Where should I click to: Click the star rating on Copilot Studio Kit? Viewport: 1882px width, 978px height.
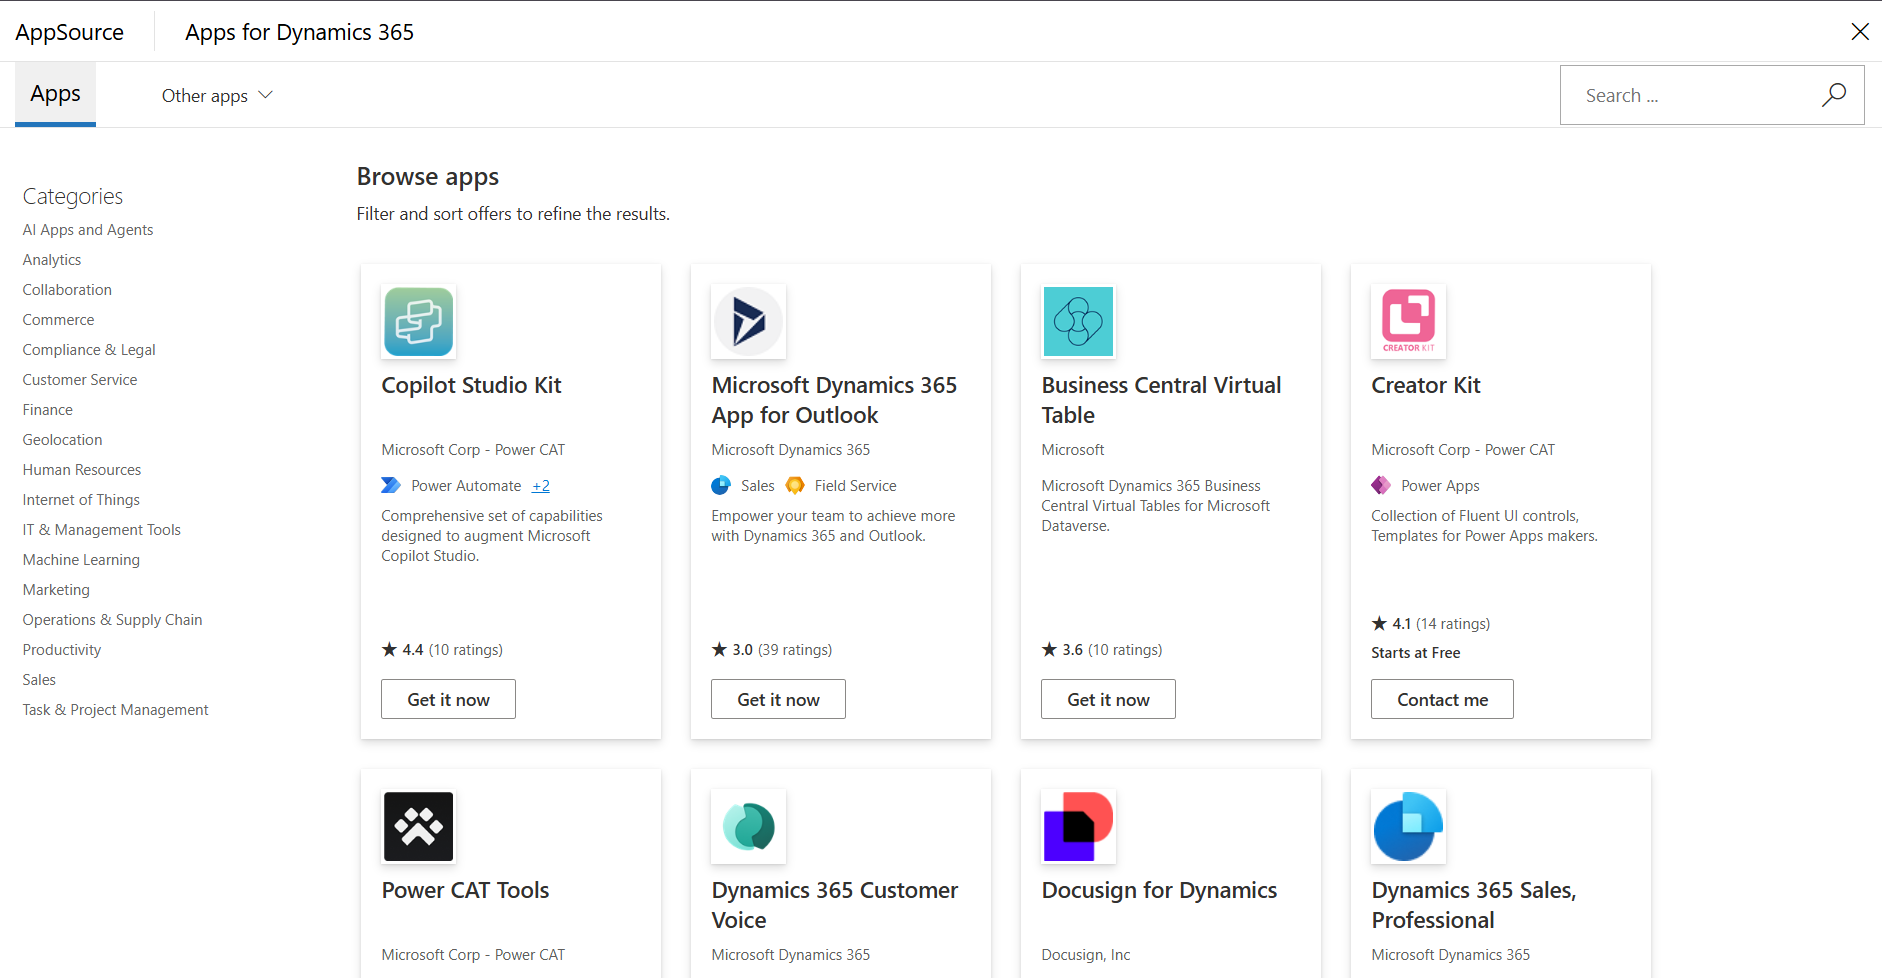point(390,650)
